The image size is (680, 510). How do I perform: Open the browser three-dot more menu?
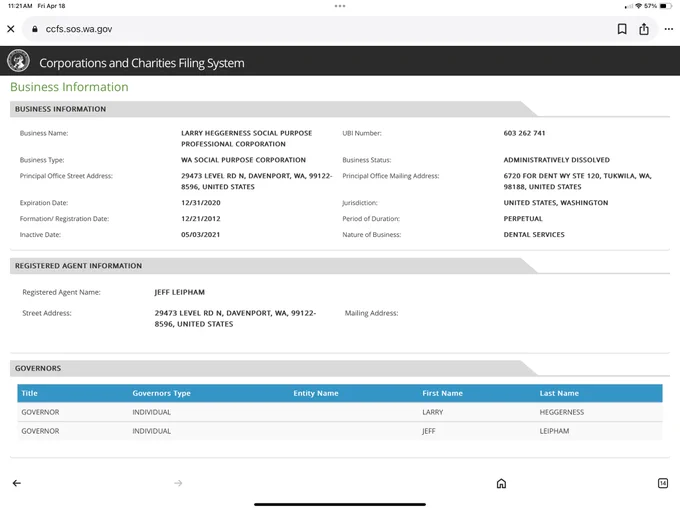coord(669,29)
